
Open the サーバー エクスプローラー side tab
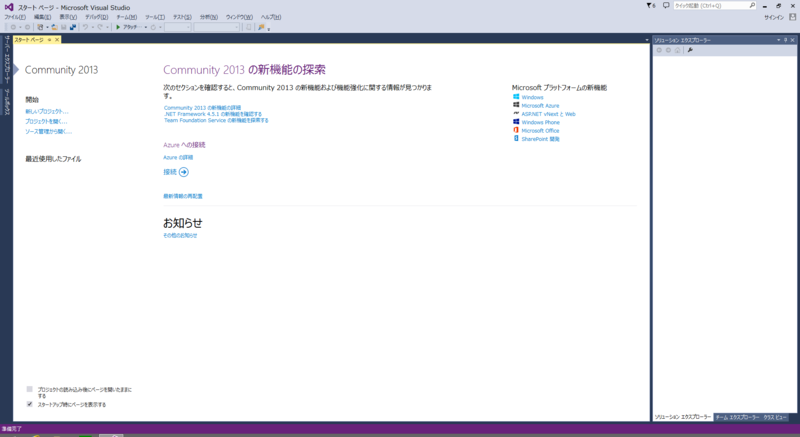pyautogui.click(x=7, y=59)
